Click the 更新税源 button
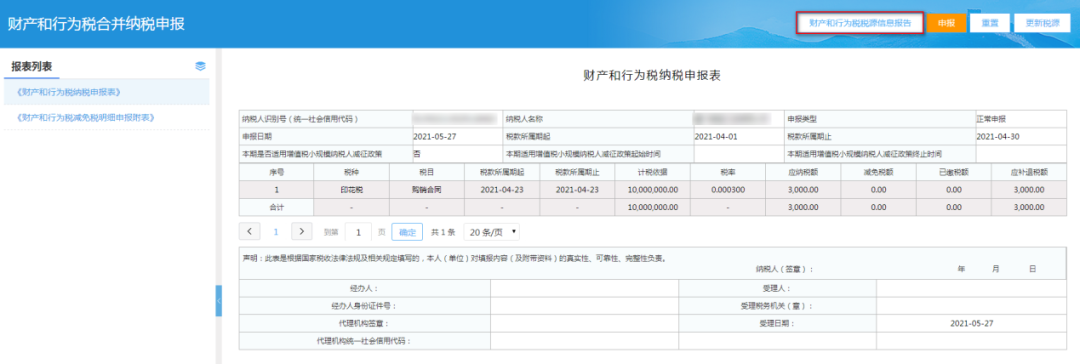 (1042, 23)
